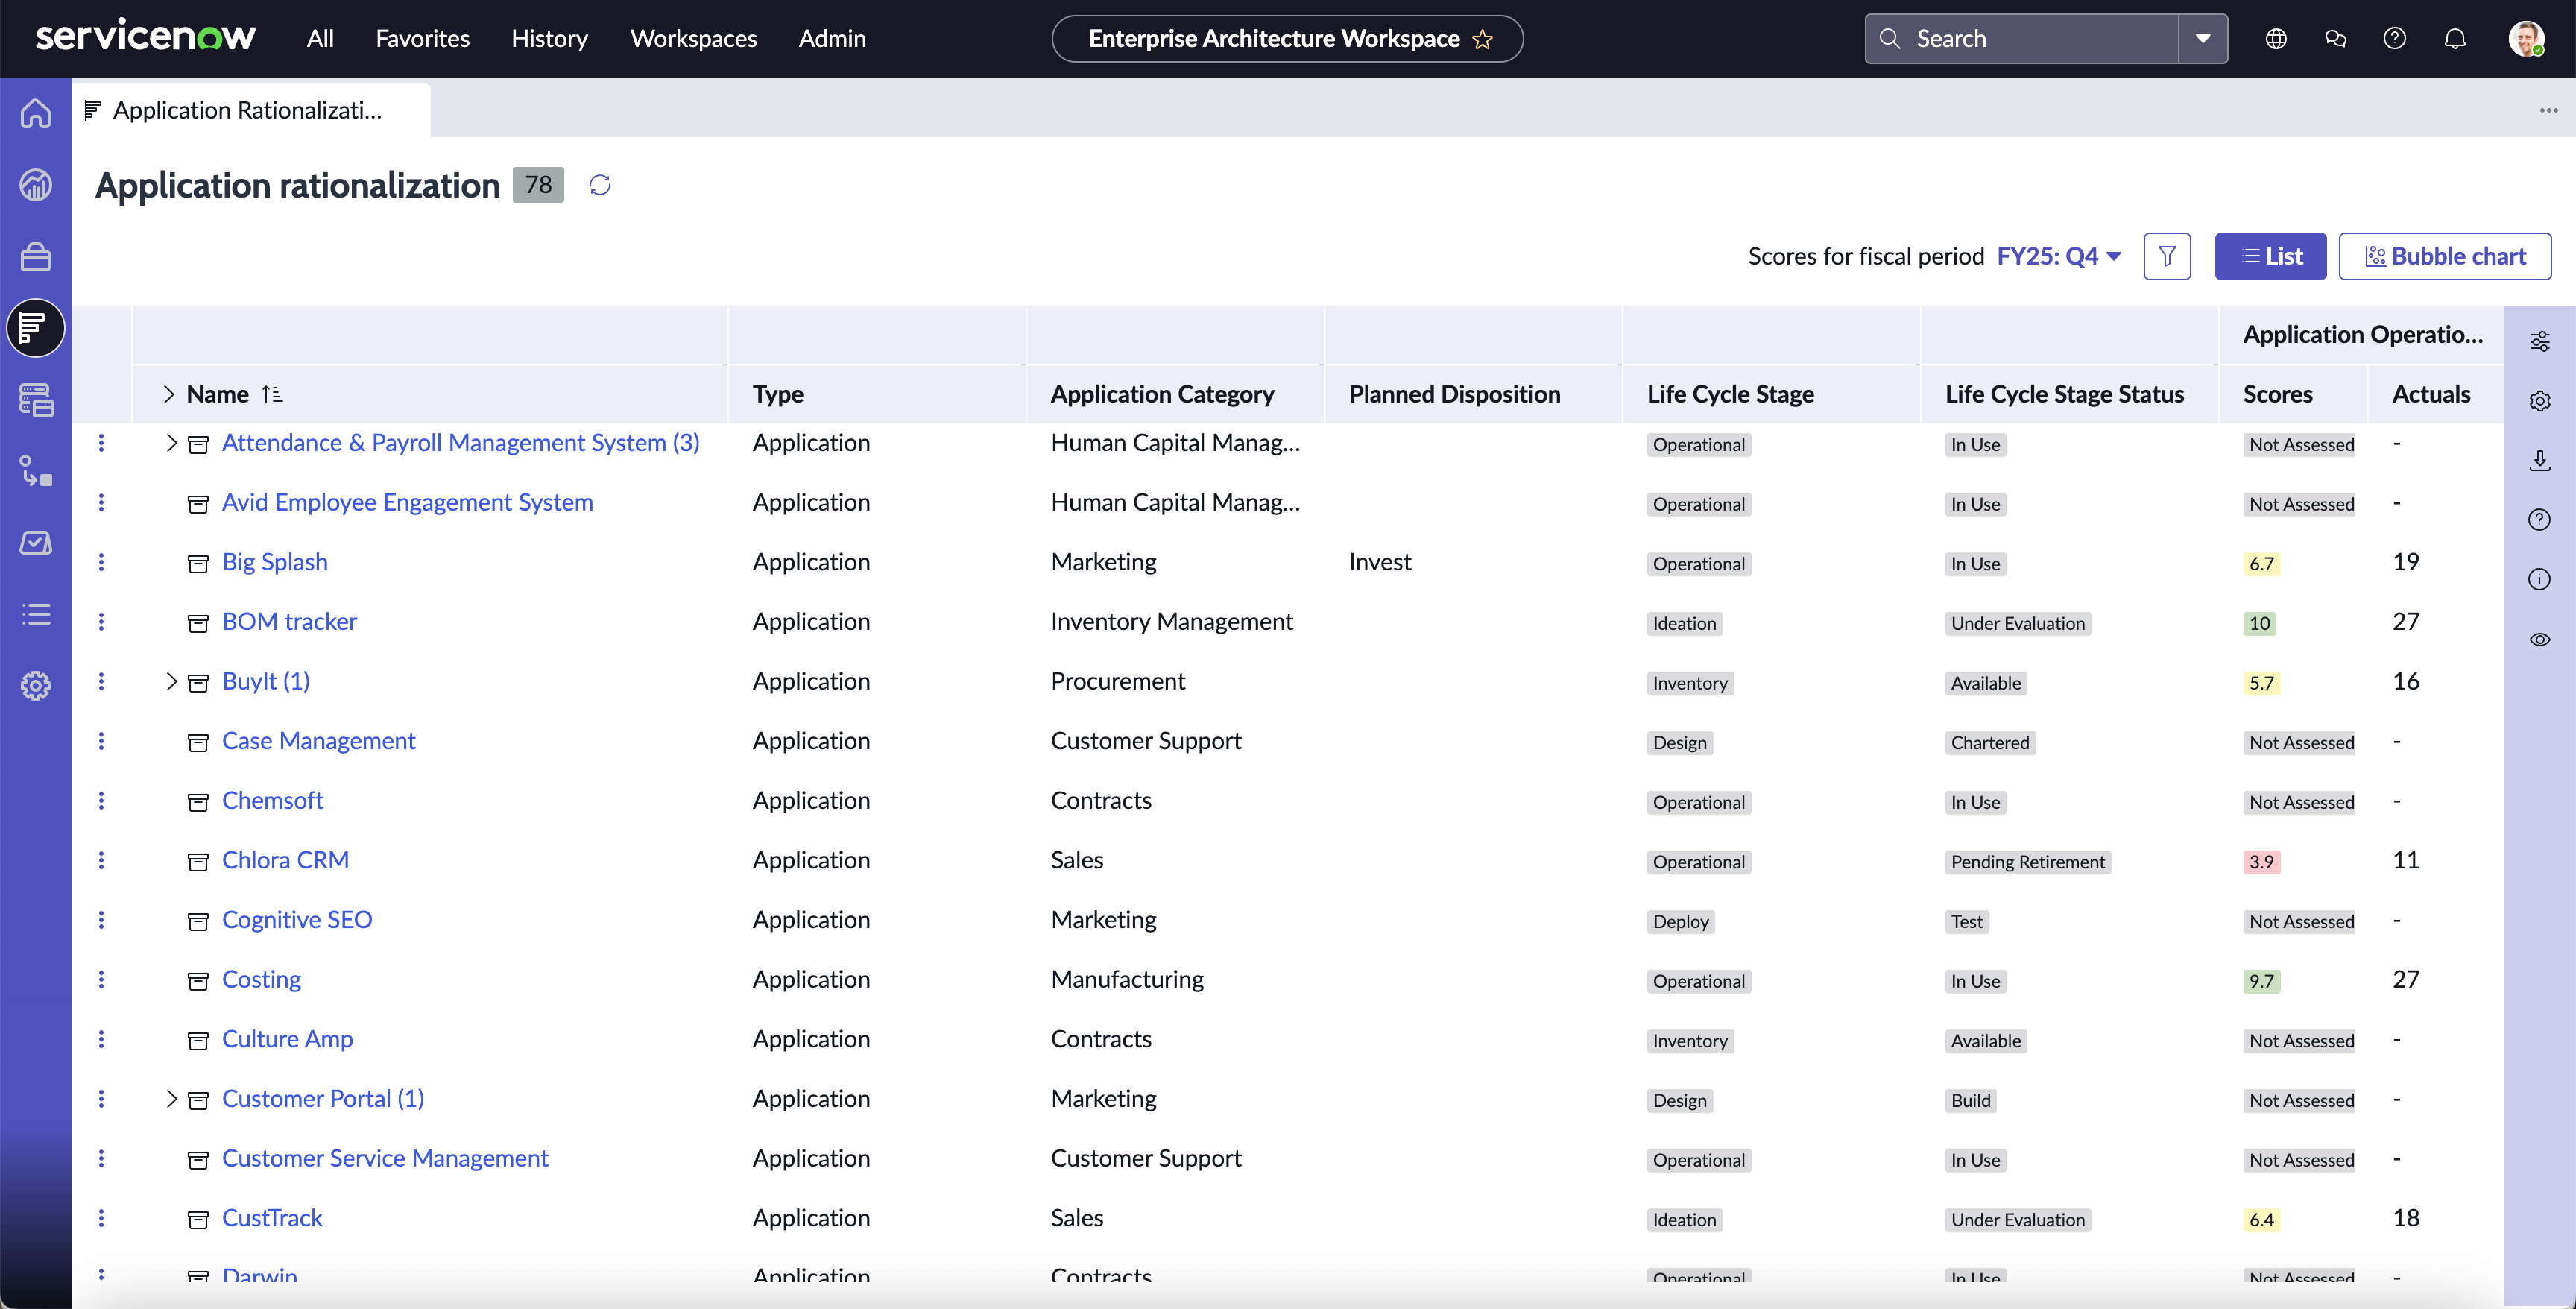Screen dimensions: 2576x1309
Task: Open row actions menu for Costing
Action: pos(101,979)
